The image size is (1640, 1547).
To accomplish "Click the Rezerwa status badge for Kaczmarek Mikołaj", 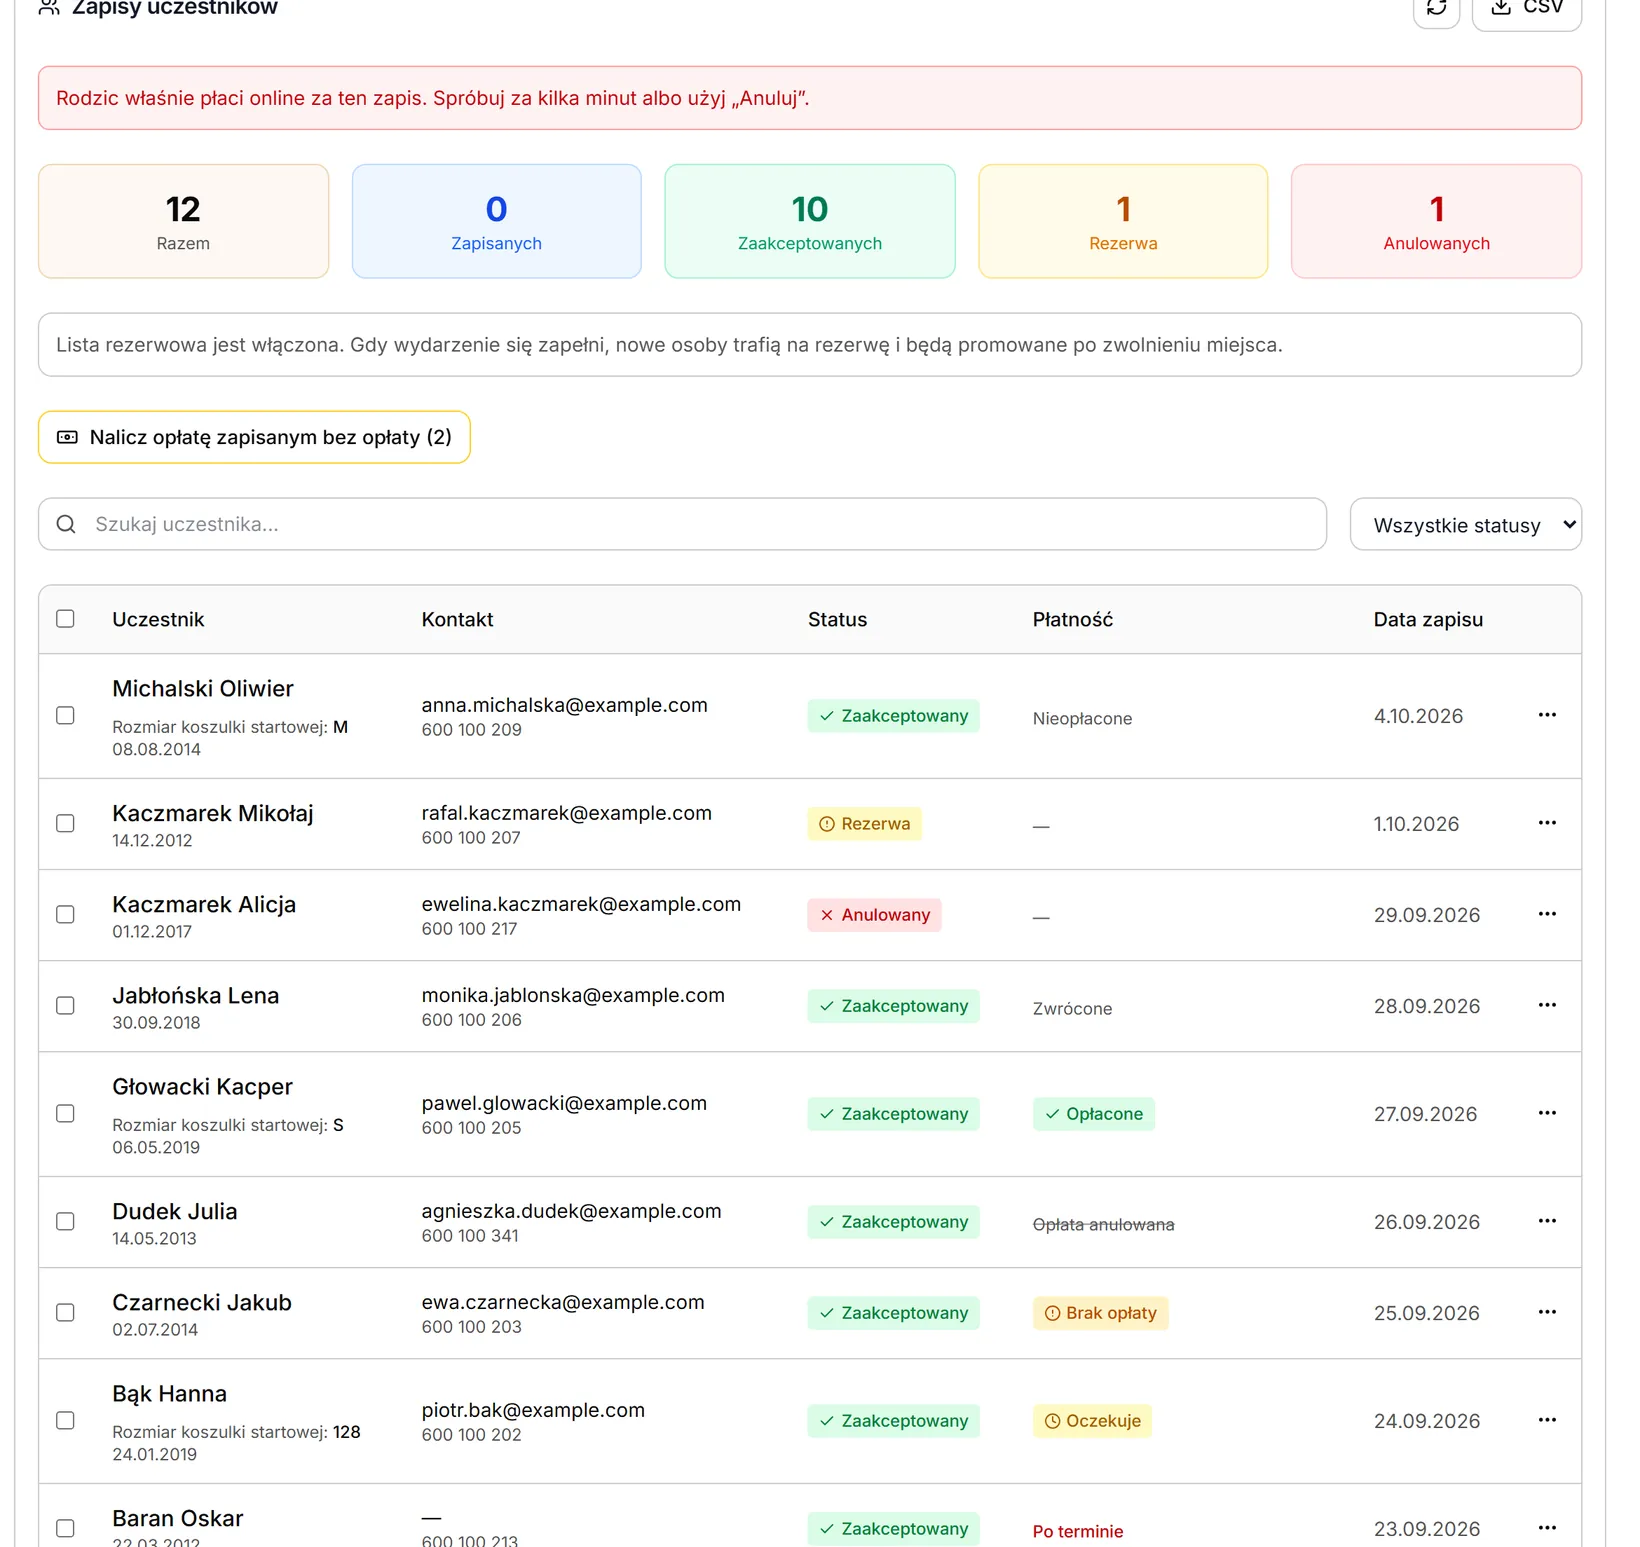I will coord(865,824).
